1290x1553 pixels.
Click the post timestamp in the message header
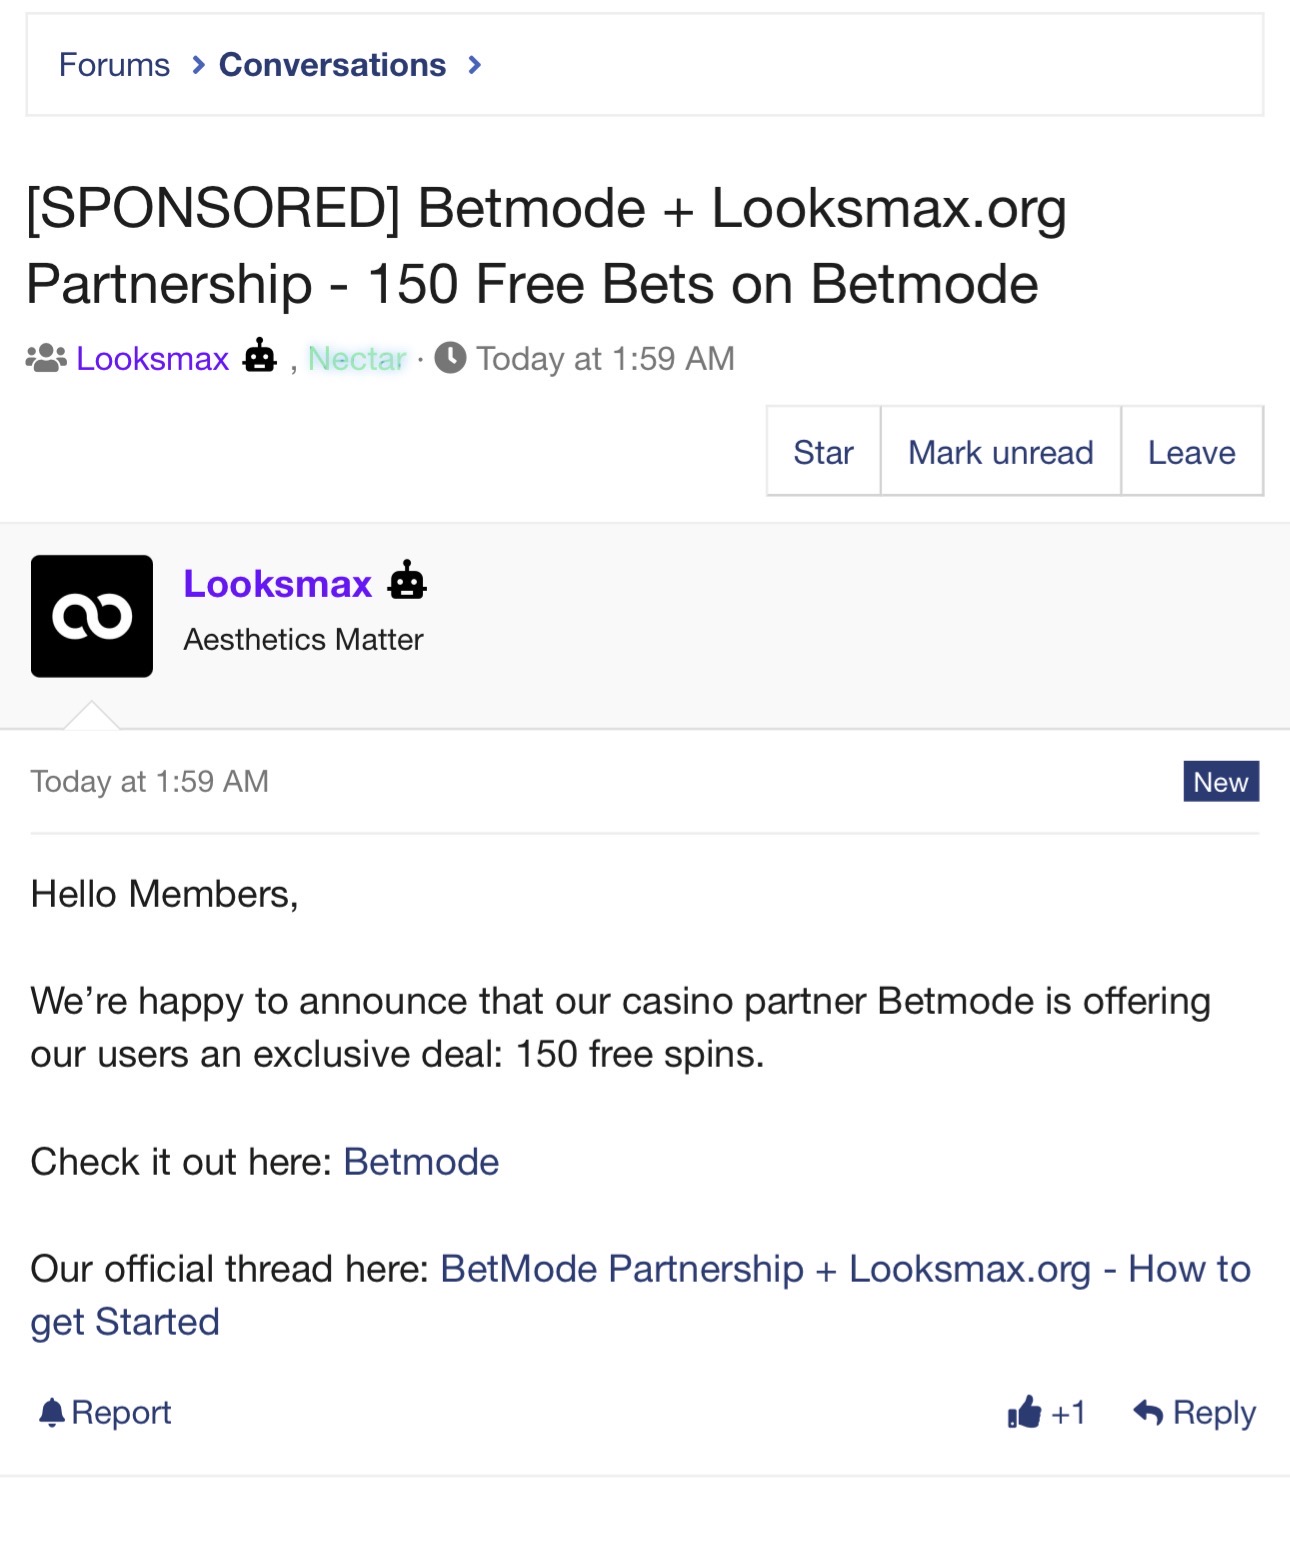[149, 781]
